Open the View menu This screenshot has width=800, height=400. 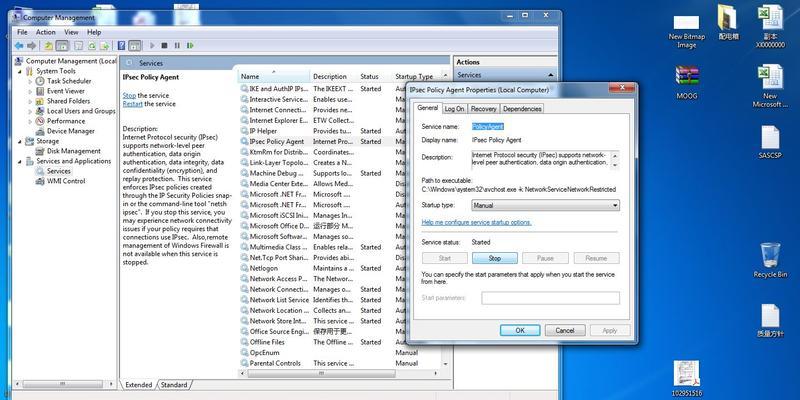pyautogui.click(x=71, y=32)
